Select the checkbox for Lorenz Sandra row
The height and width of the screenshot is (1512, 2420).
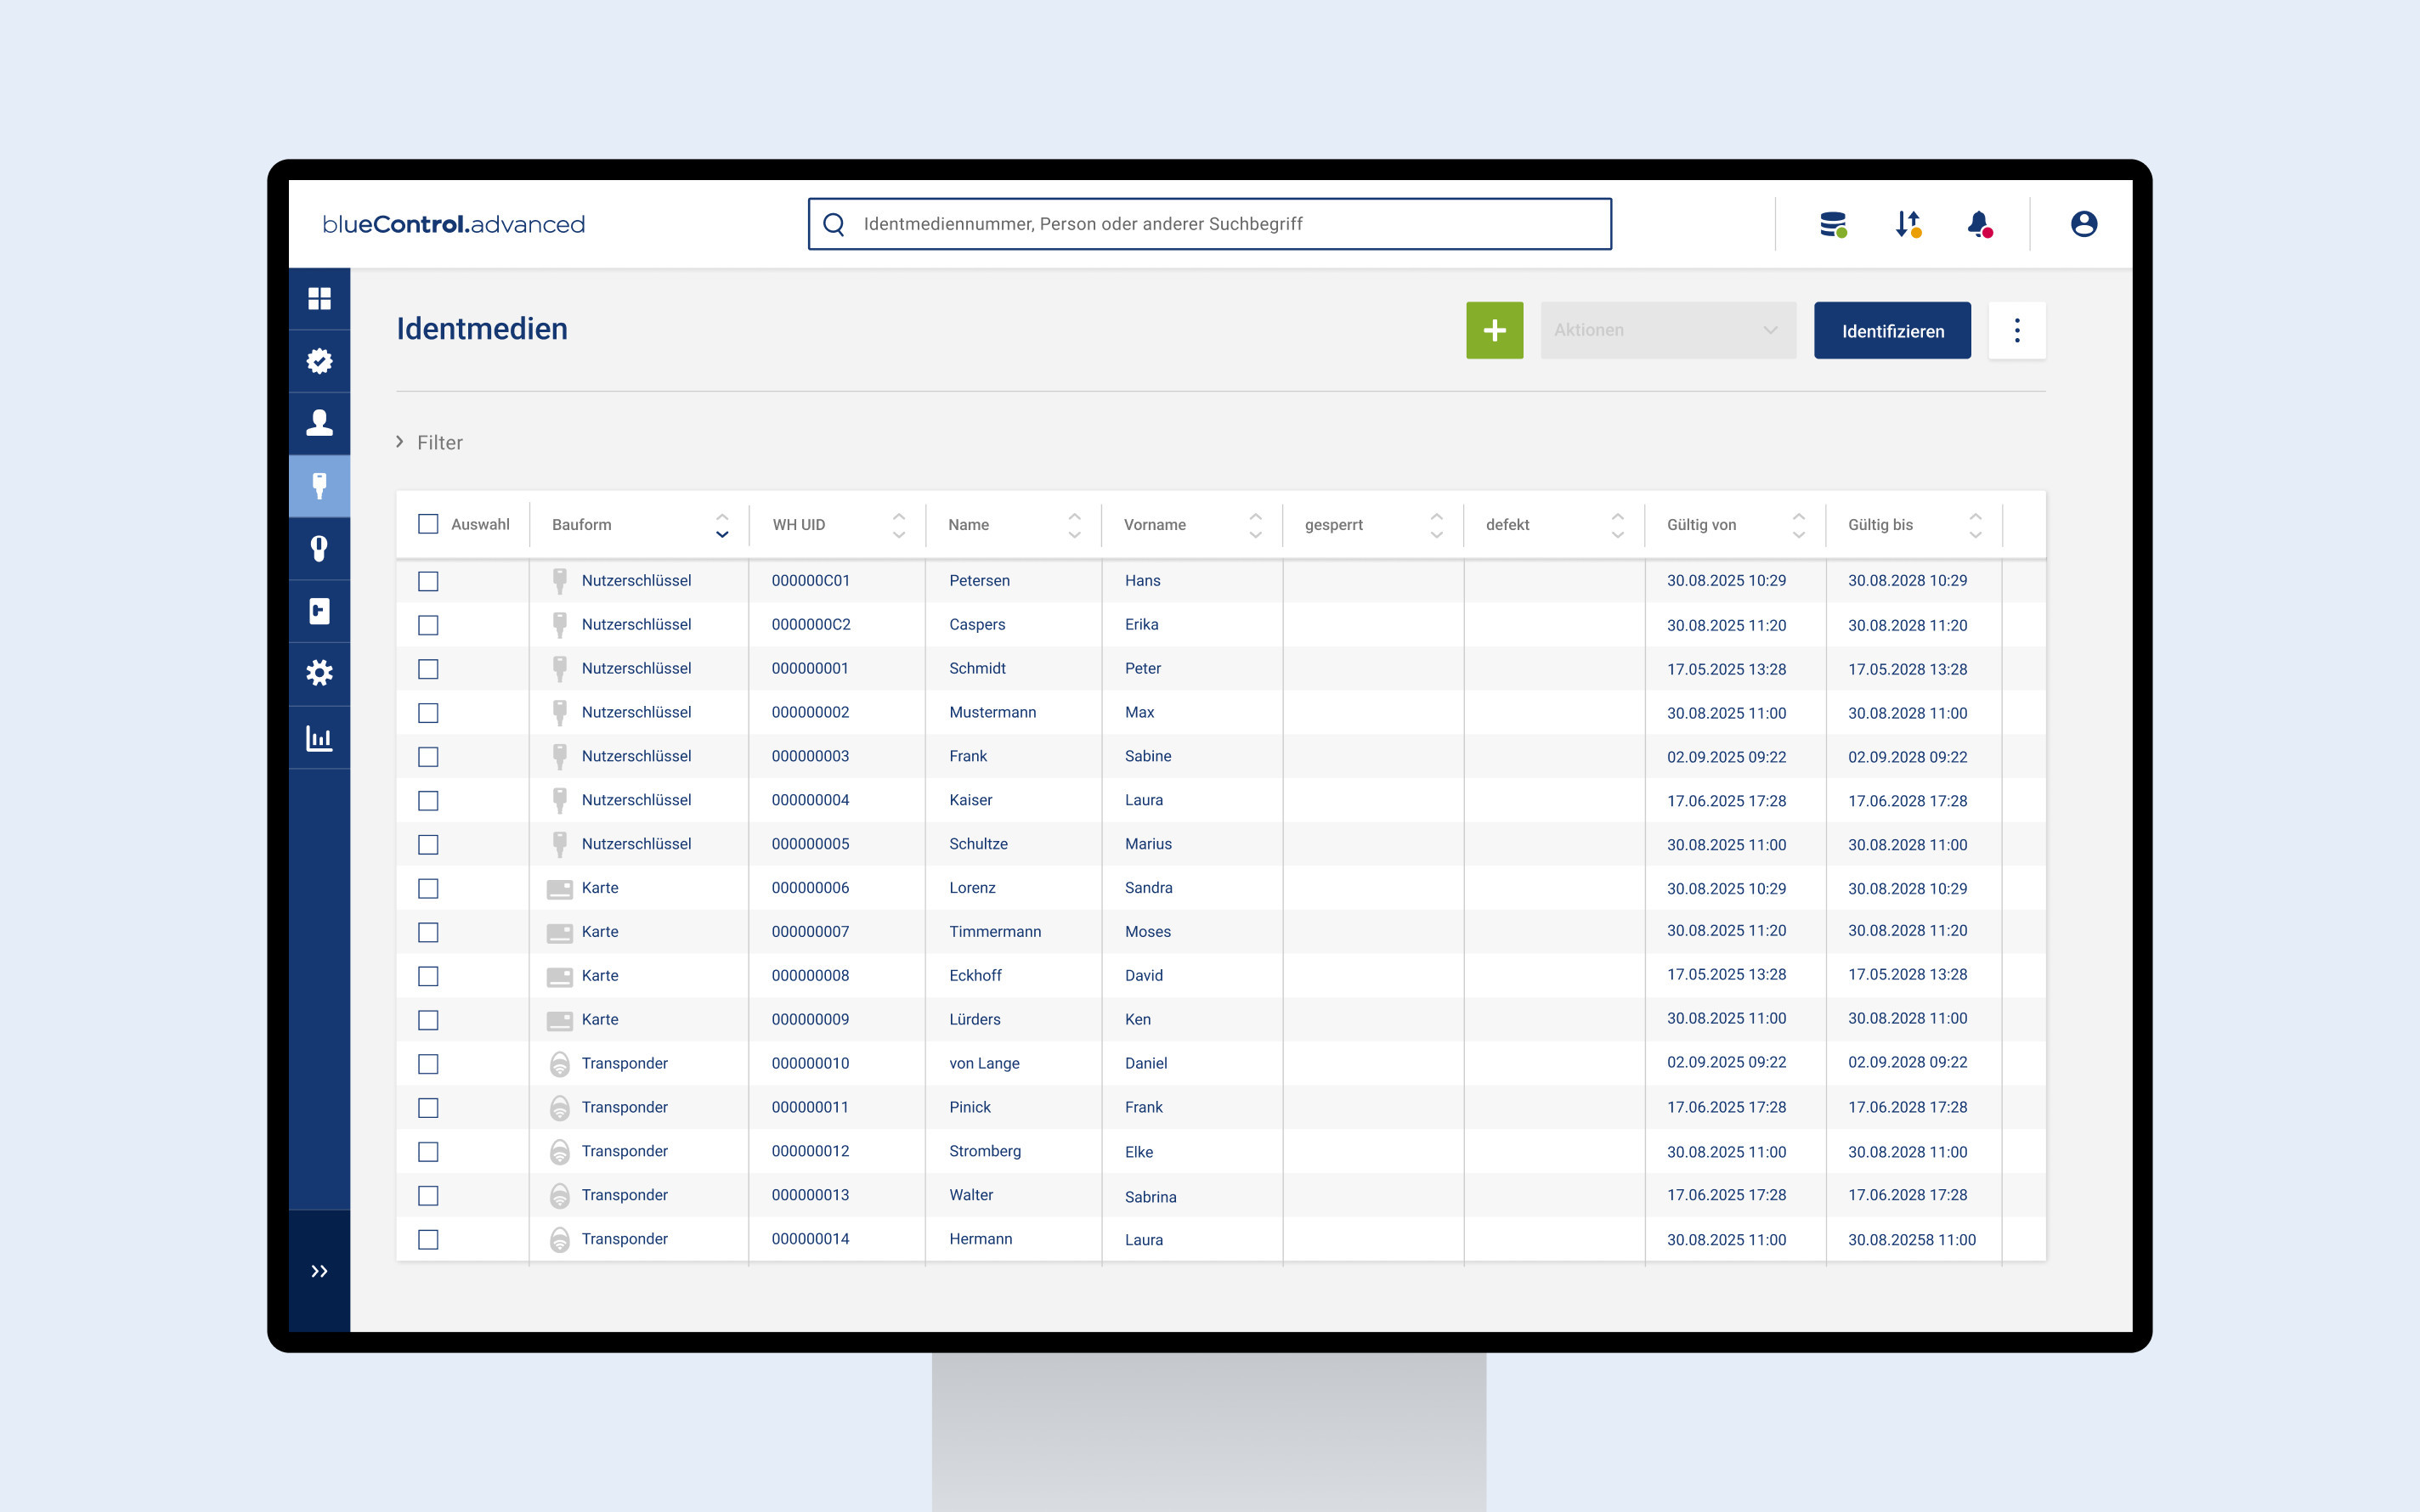pos(428,888)
